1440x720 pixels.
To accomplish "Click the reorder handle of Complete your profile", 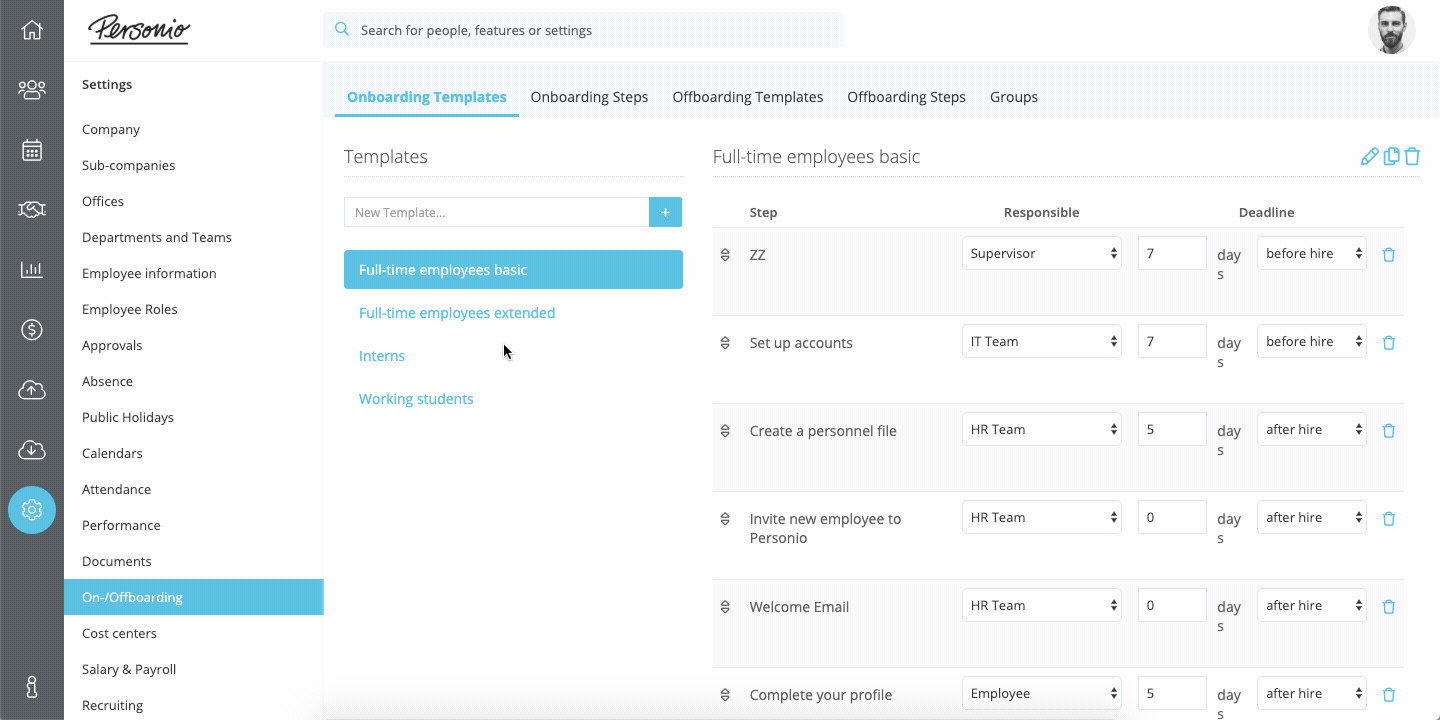I will [x=725, y=695].
